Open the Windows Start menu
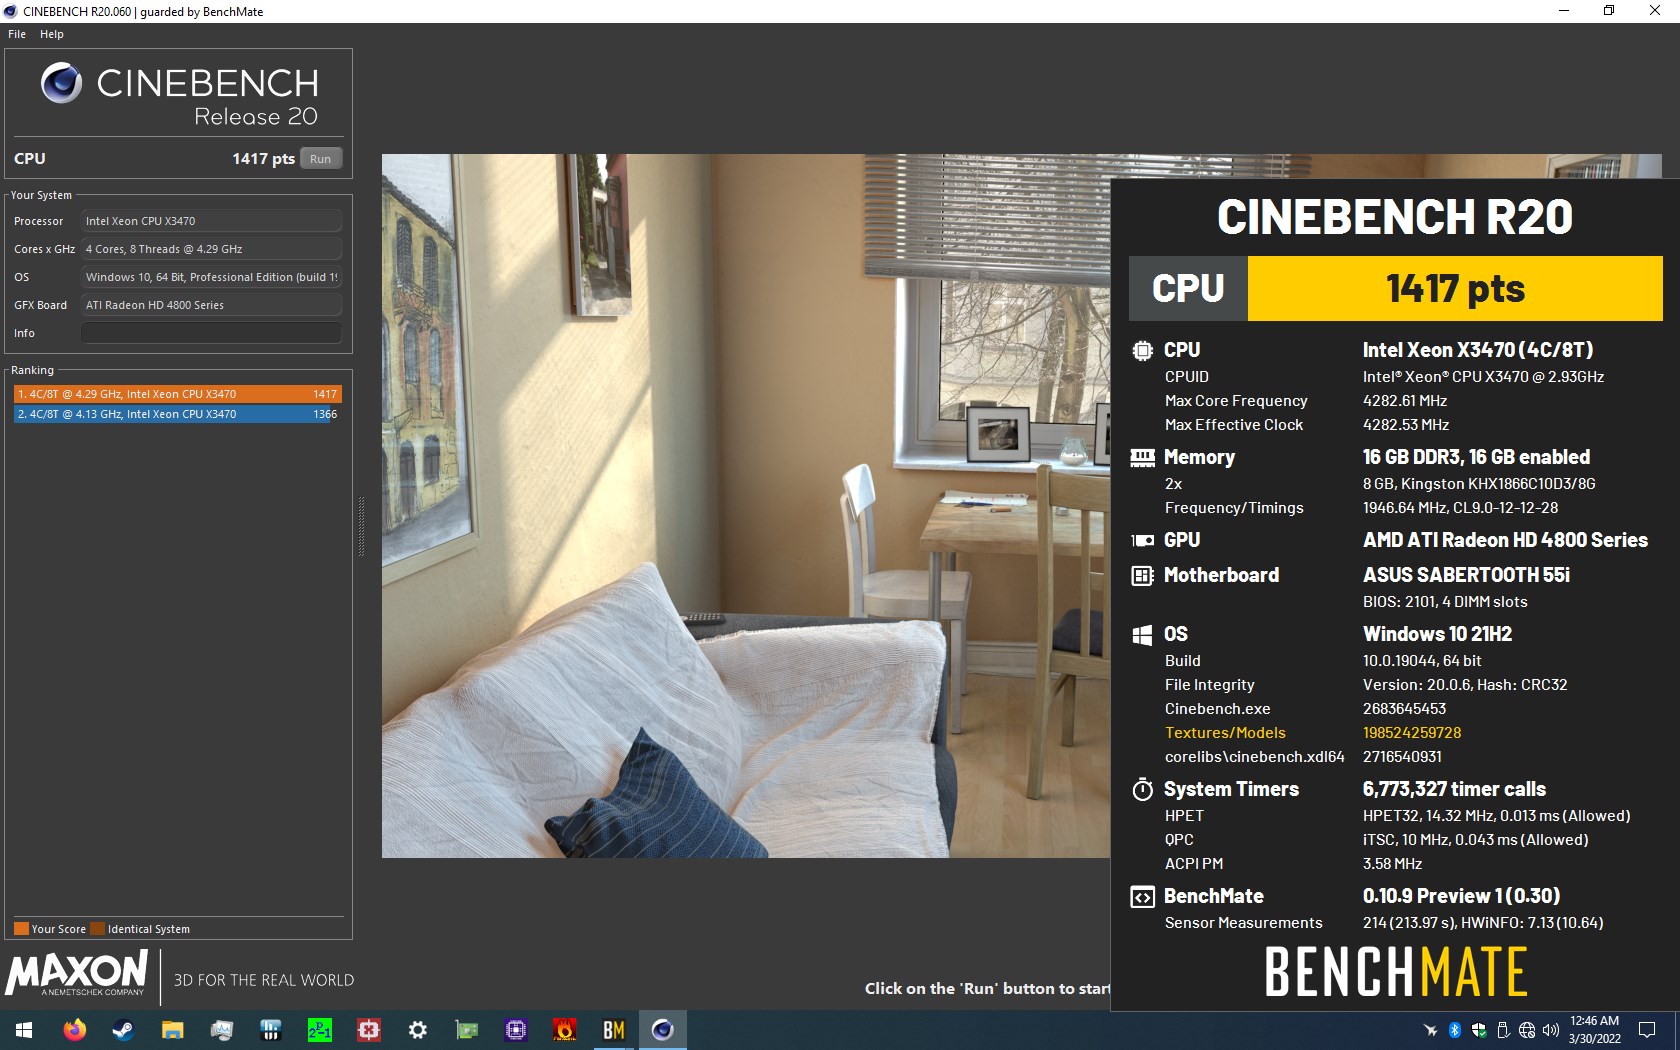 [x=24, y=1030]
